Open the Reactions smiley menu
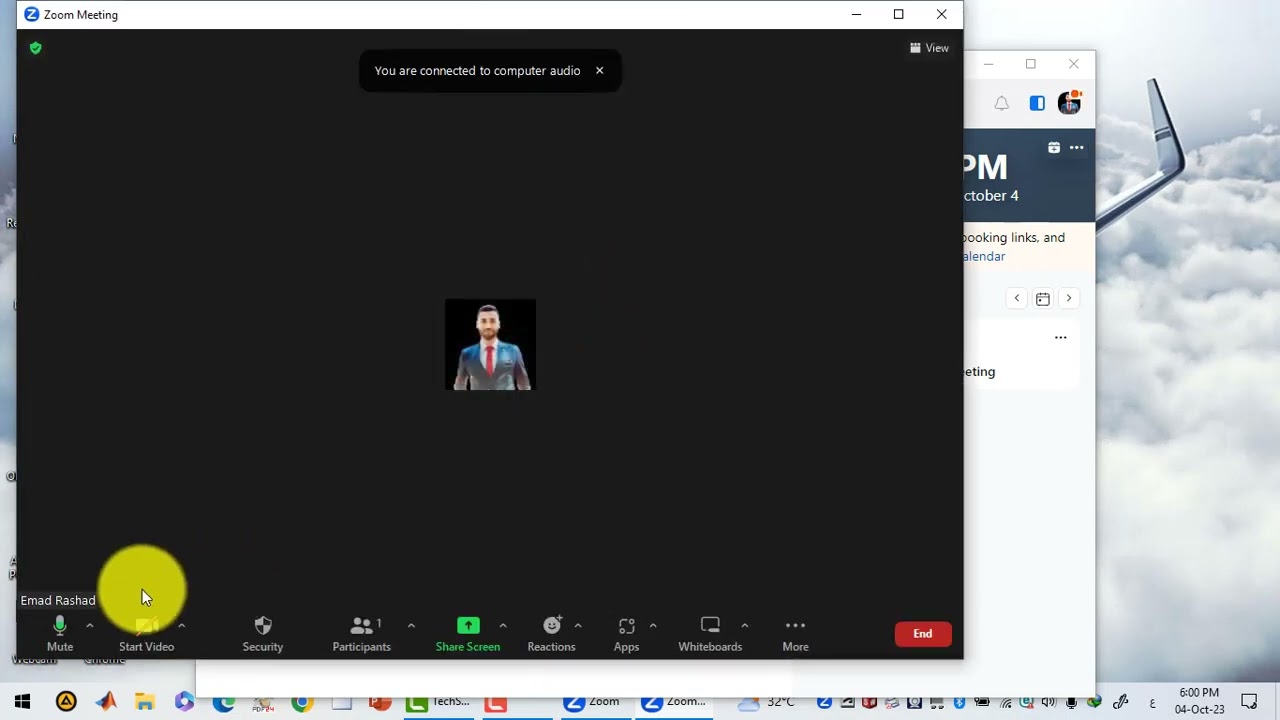Image resolution: width=1280 pixels, height=720 pixels. coord(551,634)
